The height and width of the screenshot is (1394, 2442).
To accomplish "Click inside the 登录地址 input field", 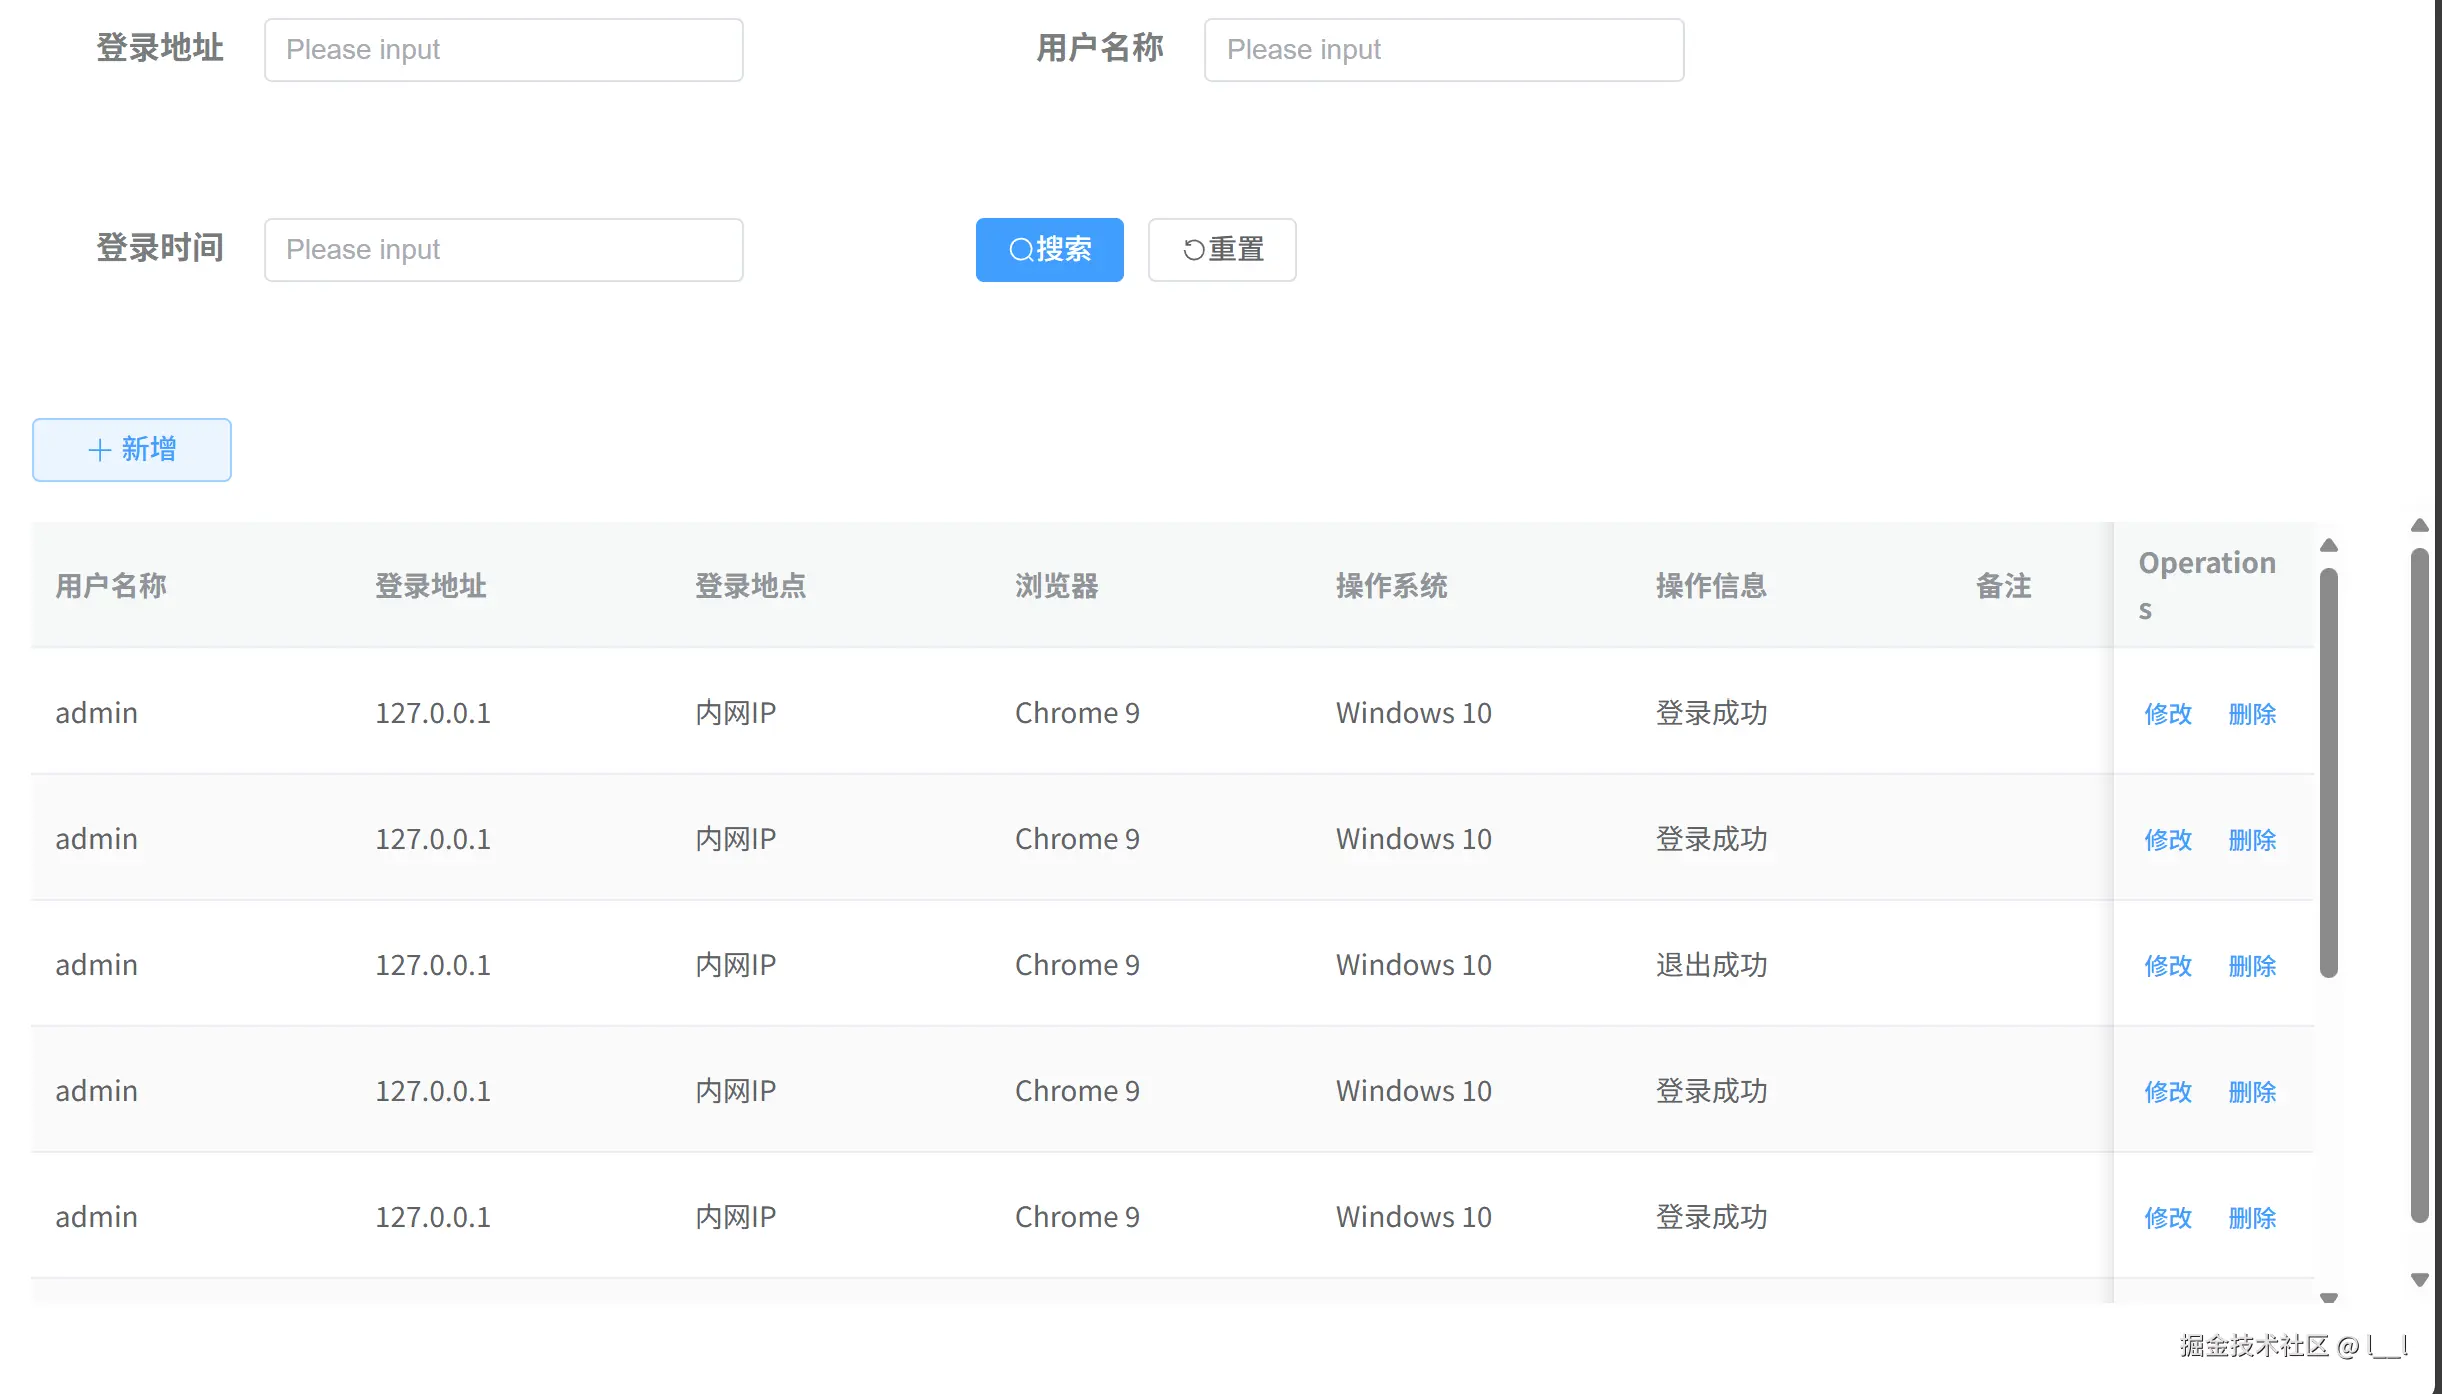I will [x=503, y=49].
